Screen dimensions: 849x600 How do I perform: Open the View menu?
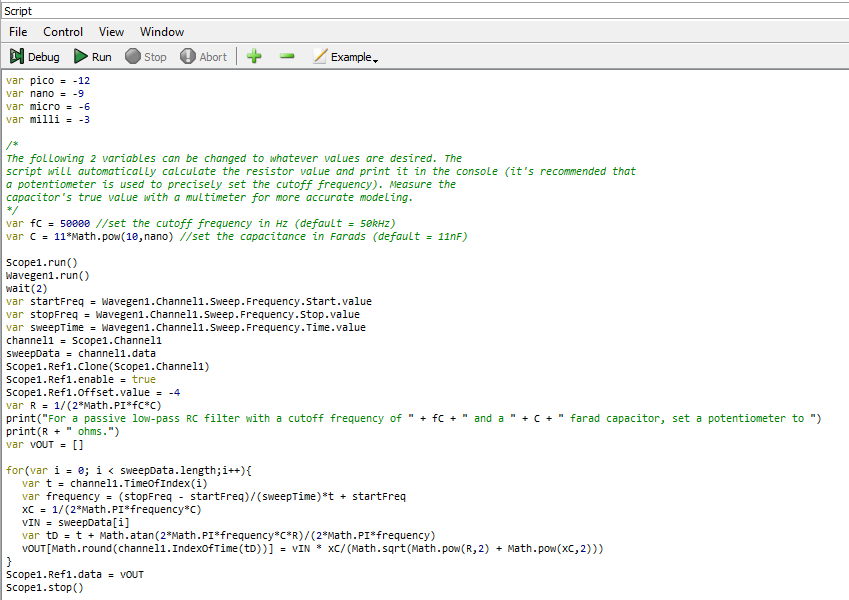pyautogui.click(x=111, y=32)
